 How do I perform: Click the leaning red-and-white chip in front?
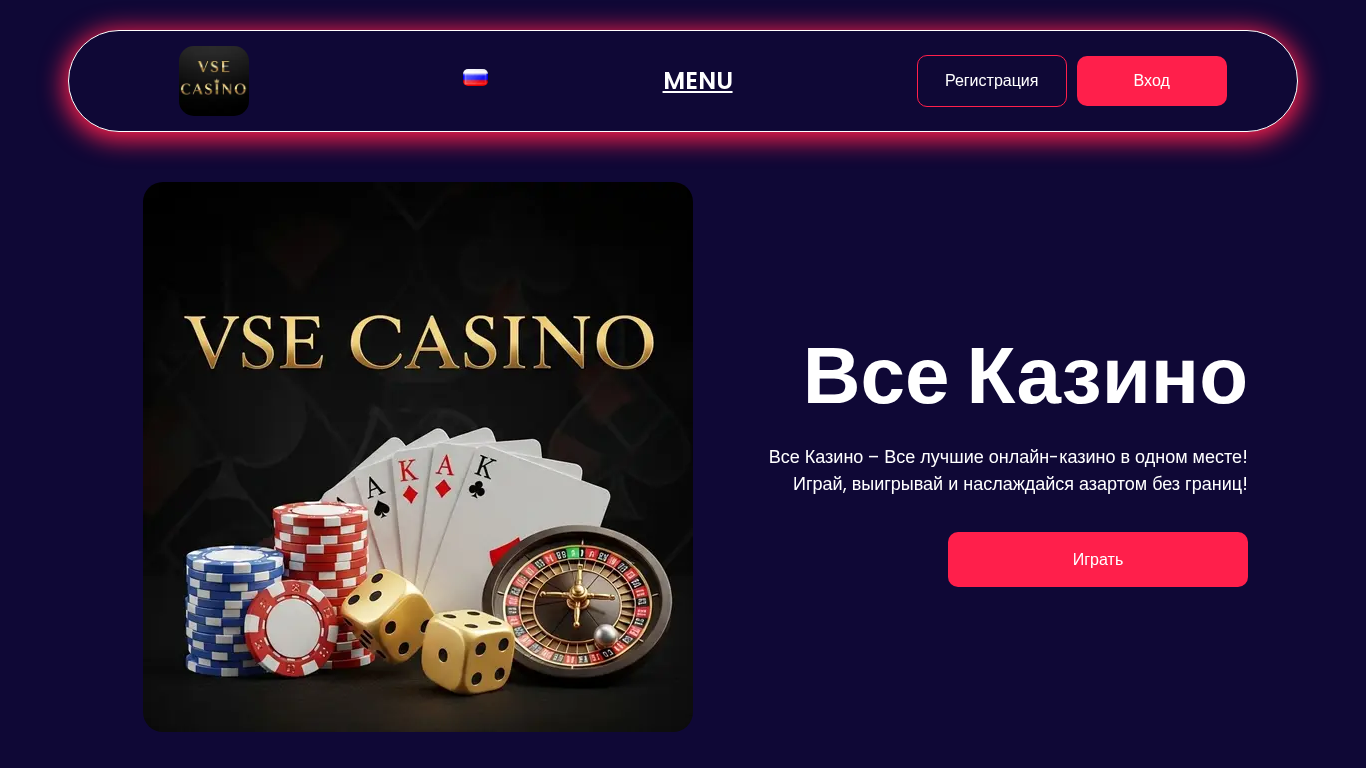click(291, 628)
